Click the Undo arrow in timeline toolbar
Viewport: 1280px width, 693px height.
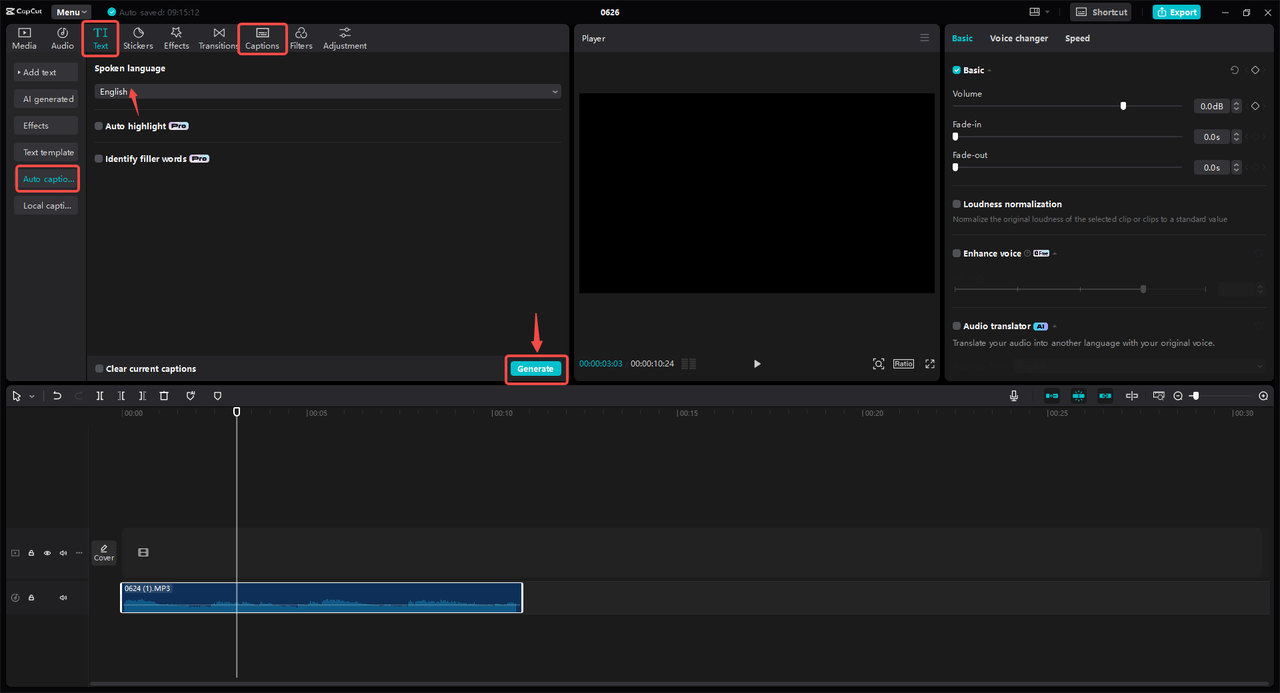57,396
